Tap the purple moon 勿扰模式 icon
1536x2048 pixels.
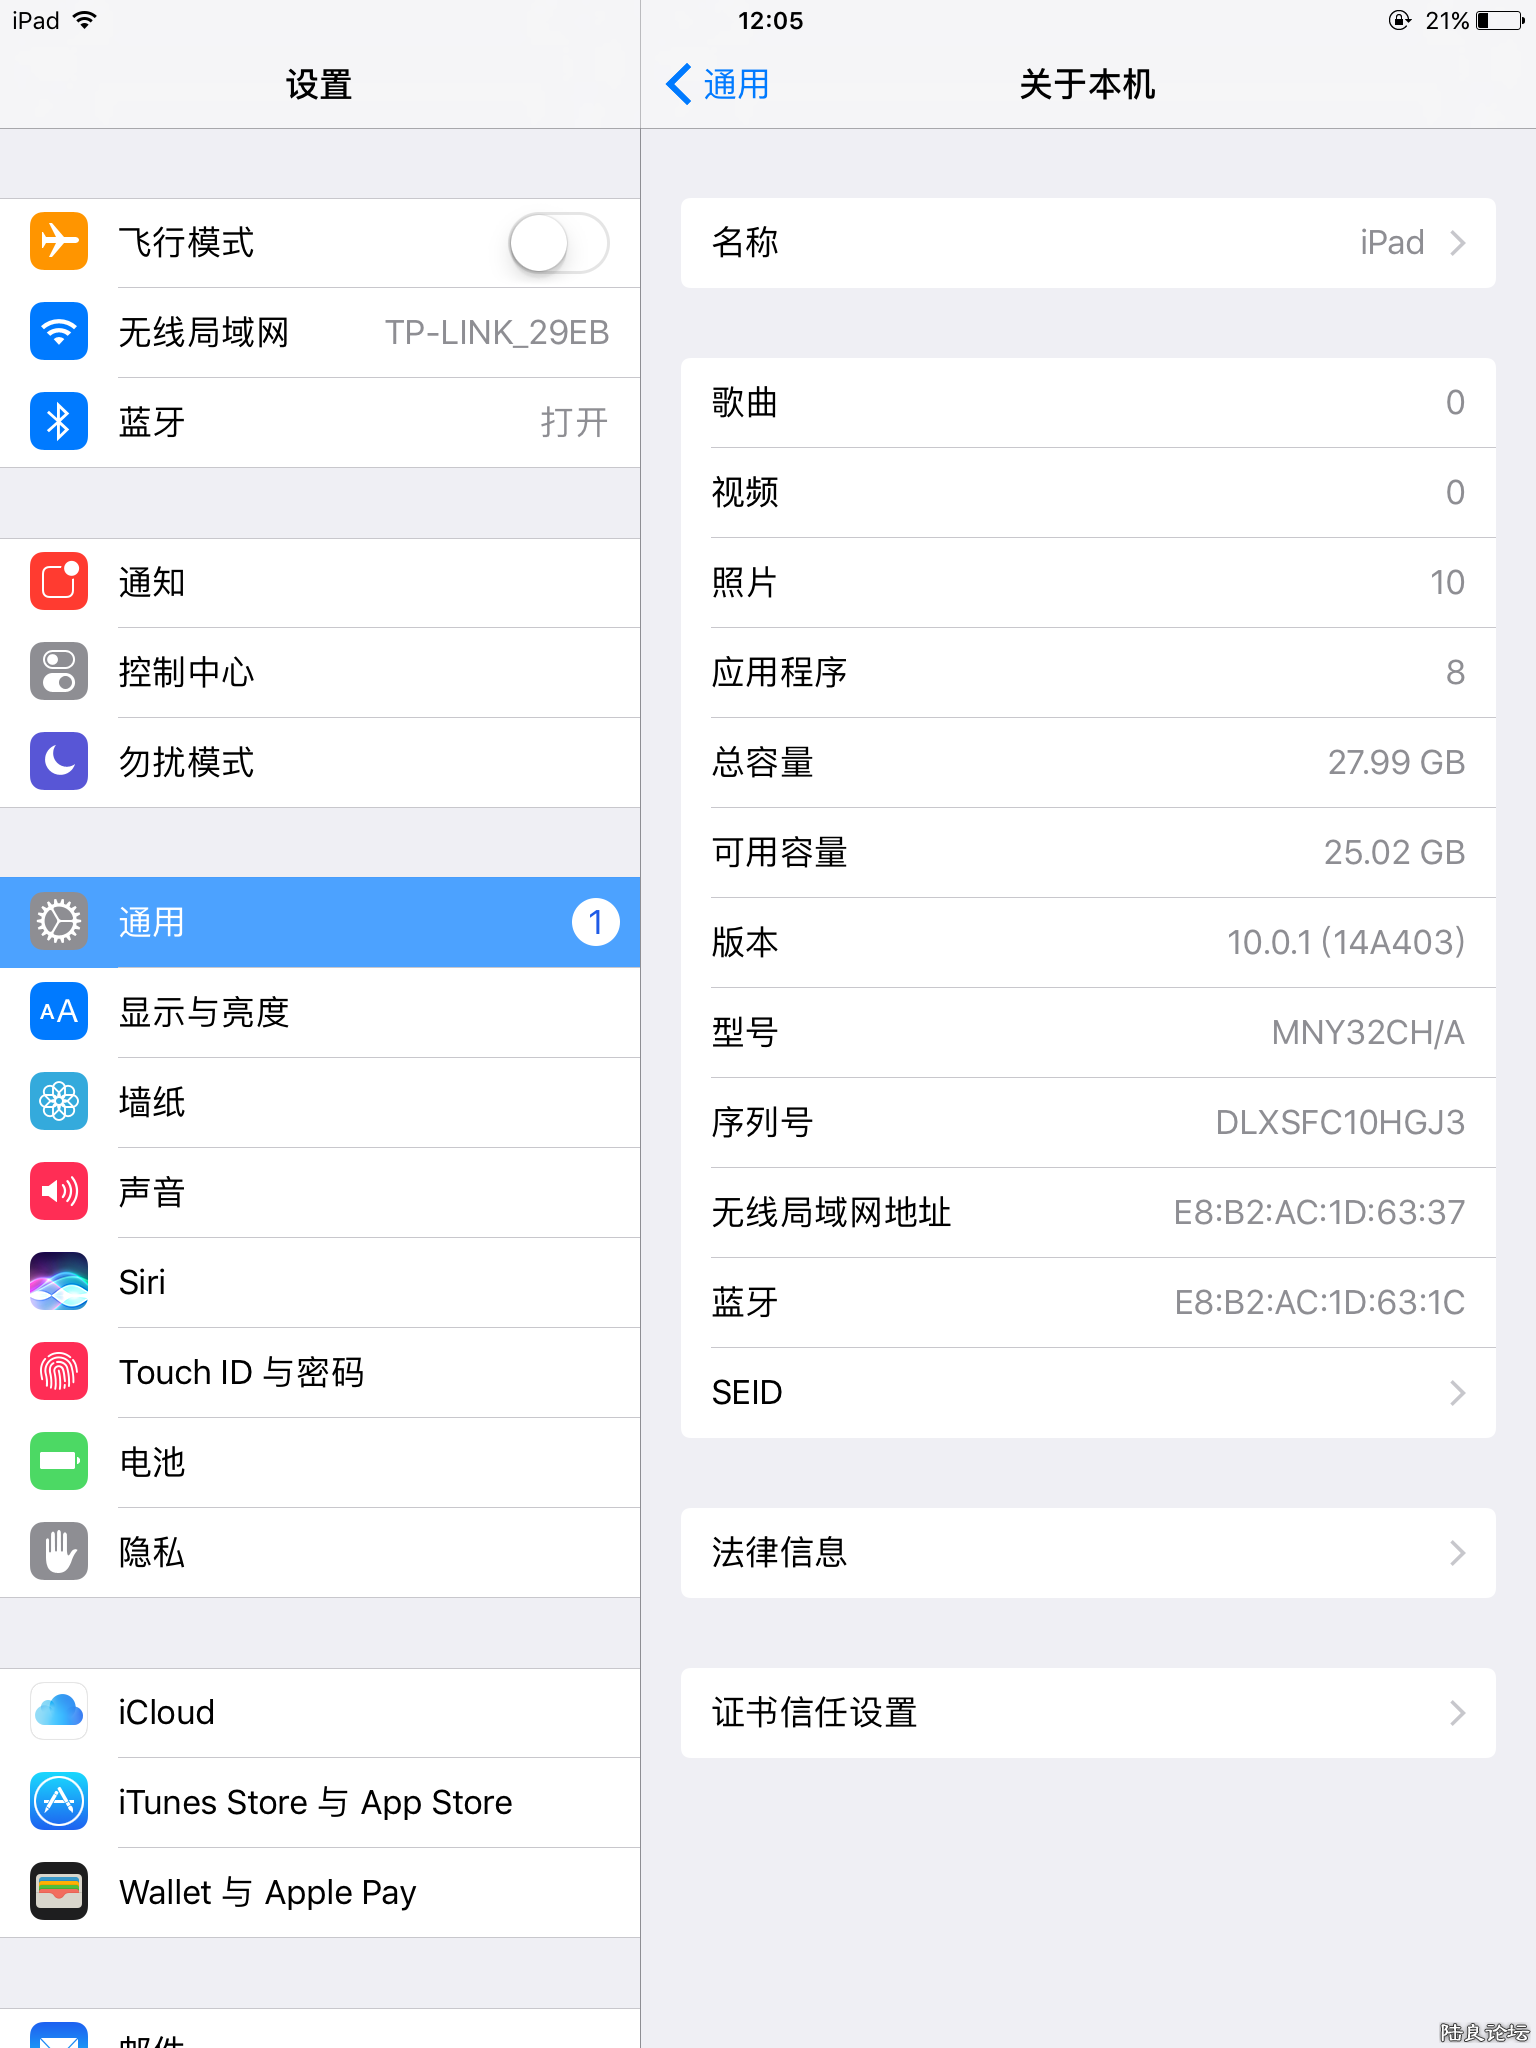tap(59, 762)
